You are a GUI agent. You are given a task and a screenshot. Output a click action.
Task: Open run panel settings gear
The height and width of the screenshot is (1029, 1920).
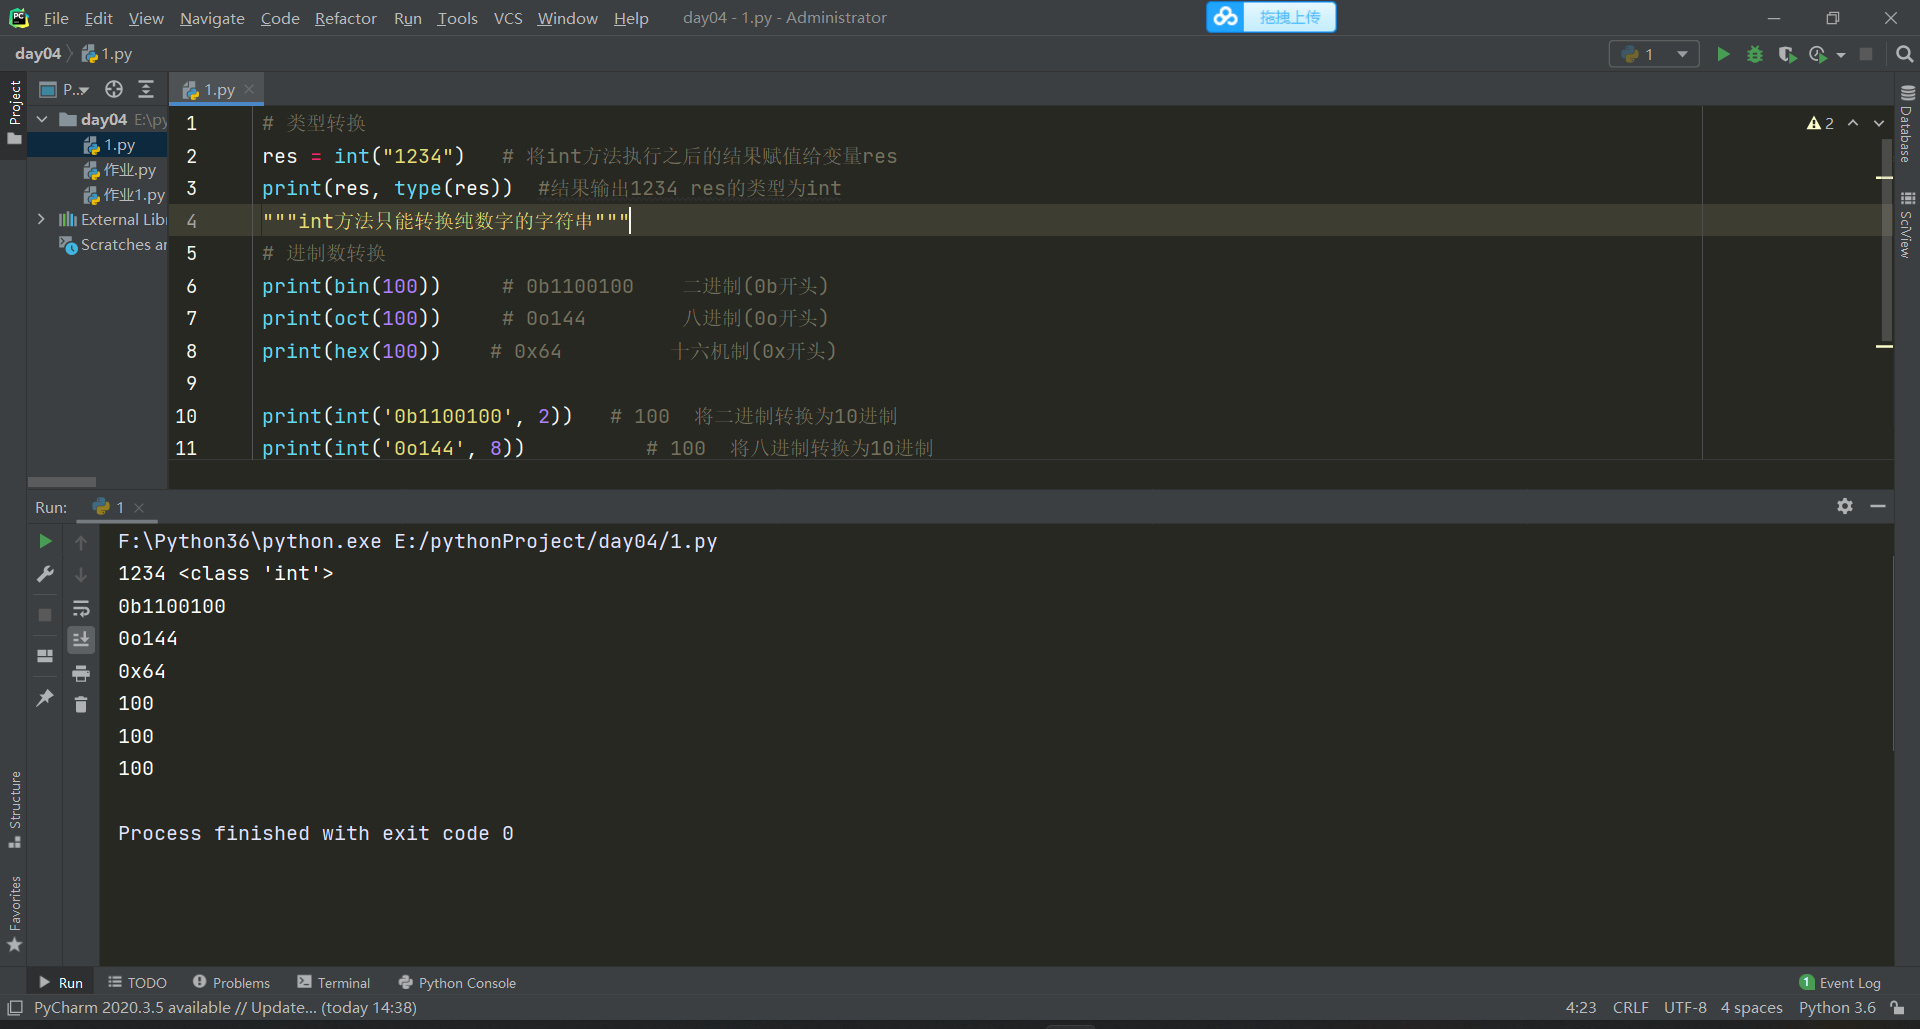click(1845, 507)
